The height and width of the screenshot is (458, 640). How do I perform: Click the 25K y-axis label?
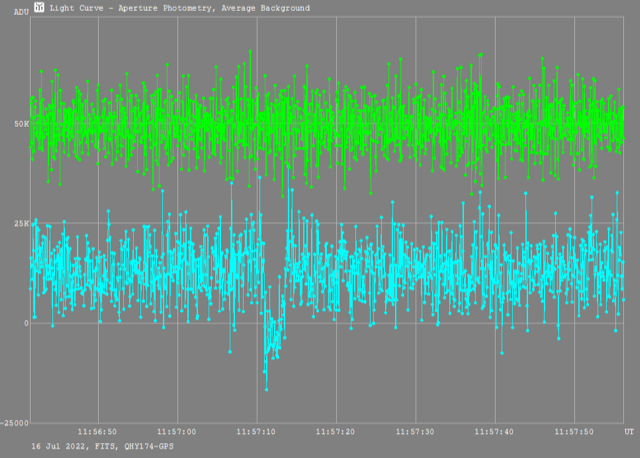pos(21,224)
